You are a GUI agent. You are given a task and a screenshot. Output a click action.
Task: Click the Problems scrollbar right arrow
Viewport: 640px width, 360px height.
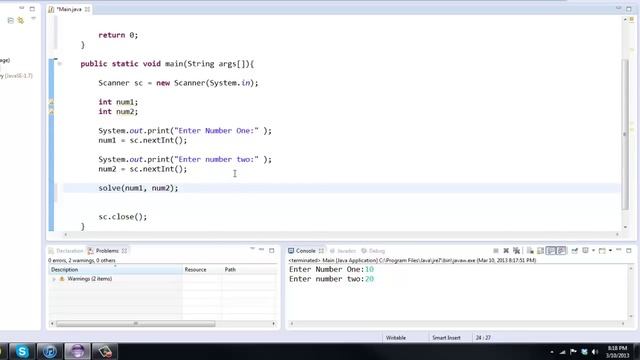[273, 324]
